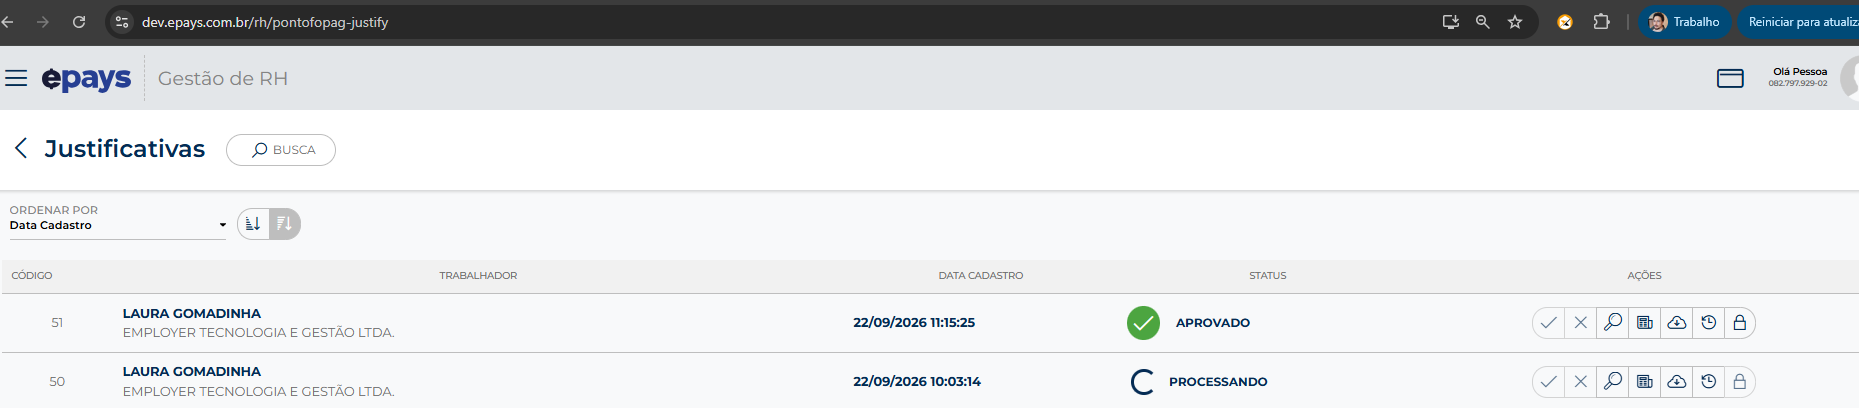Click Reiniciar para atualizar browser button

1799,22
